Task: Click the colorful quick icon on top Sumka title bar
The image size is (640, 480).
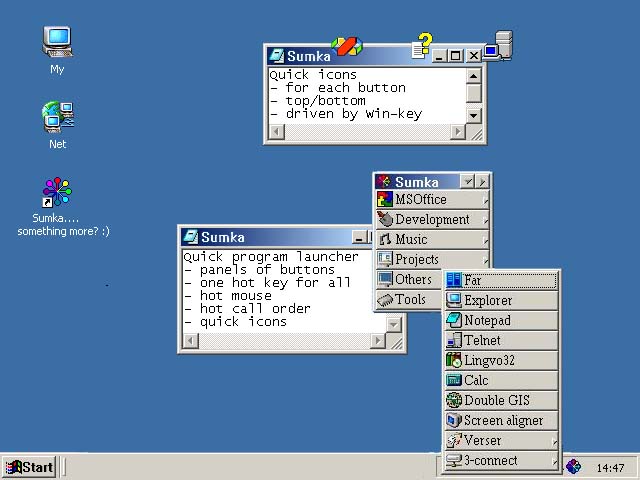Action: pyautogui.click(x=347, y=46)
